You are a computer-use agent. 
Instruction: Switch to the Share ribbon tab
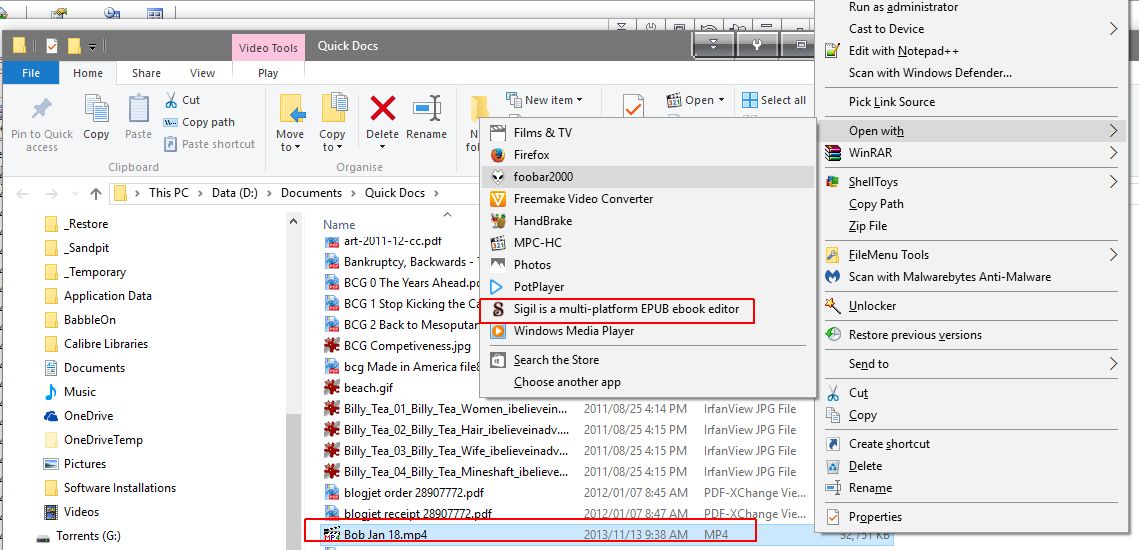tap(147, 73)
